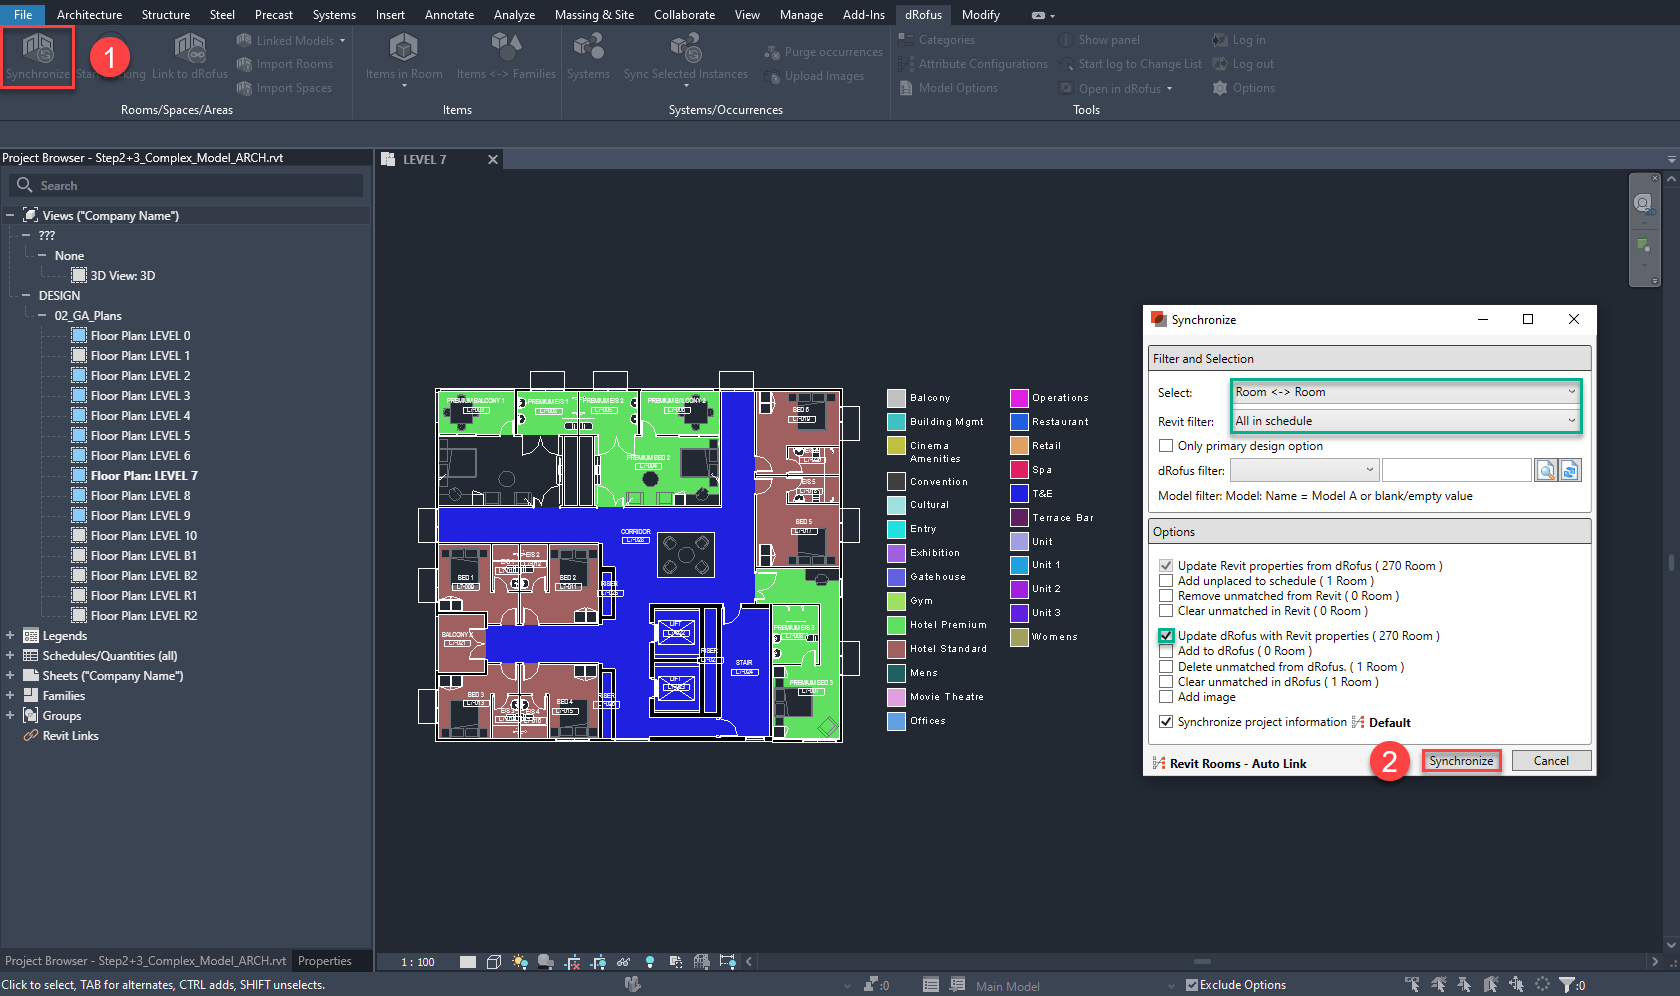Uncheck Update dRofus with Revit properties

click(x=1166, y=635)
